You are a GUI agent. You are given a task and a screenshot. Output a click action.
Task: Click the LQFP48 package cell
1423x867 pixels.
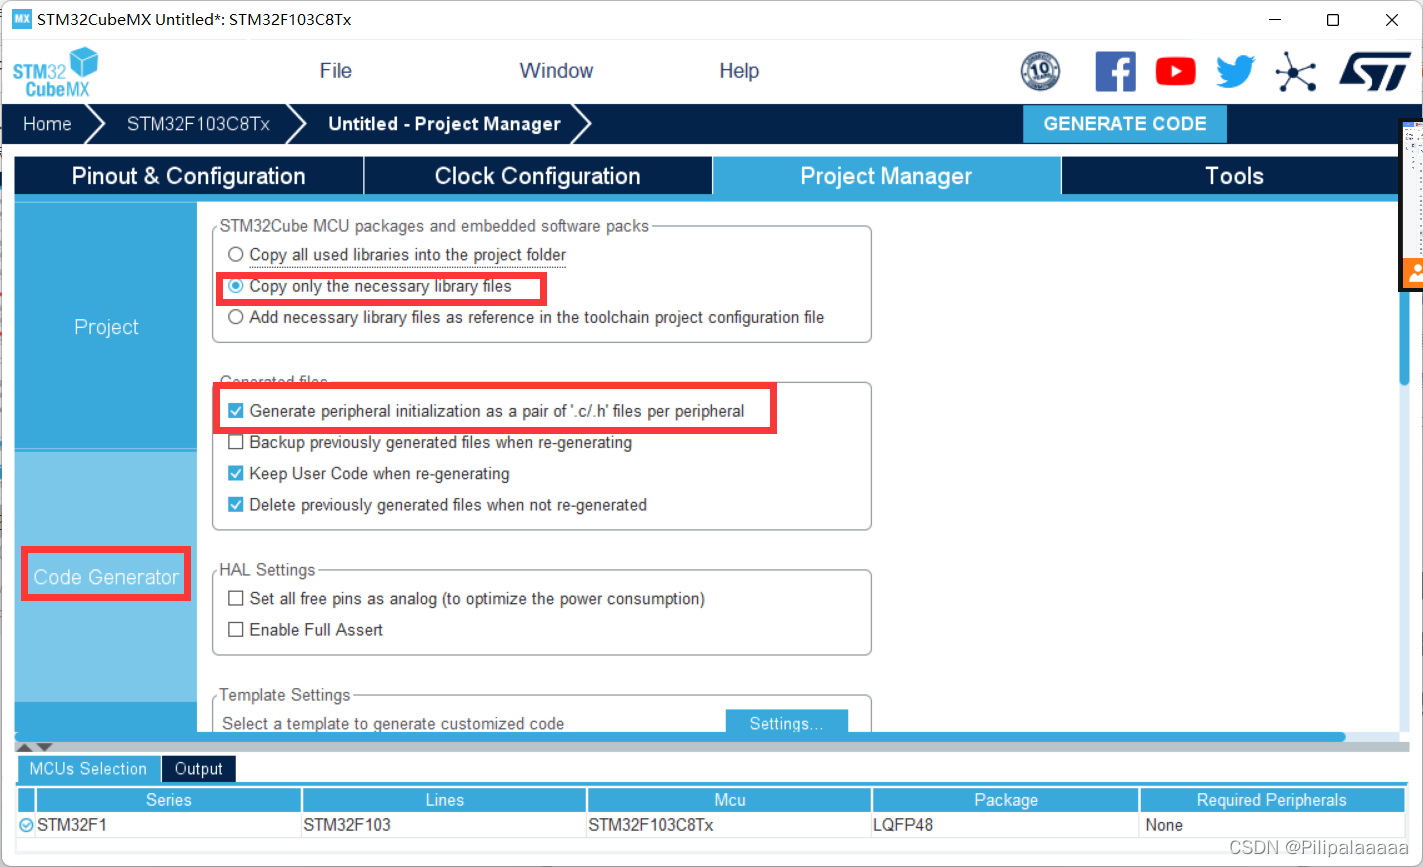point(1006,825)
